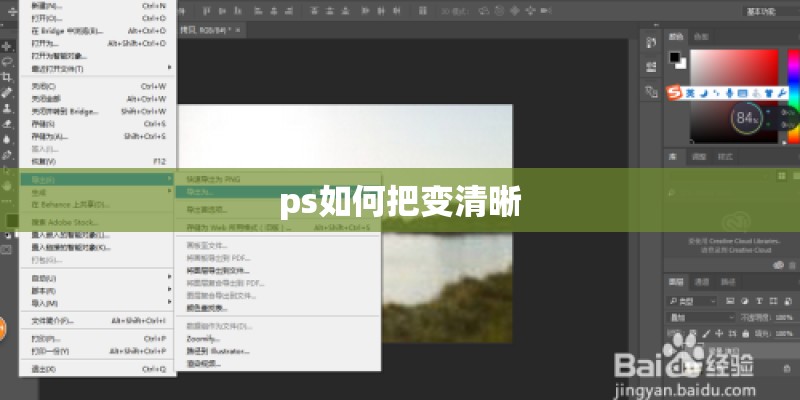Choose 打印(P) Ctrl+P menu item
This screenshot has height=400, width=800.
[x=98, y=339]
